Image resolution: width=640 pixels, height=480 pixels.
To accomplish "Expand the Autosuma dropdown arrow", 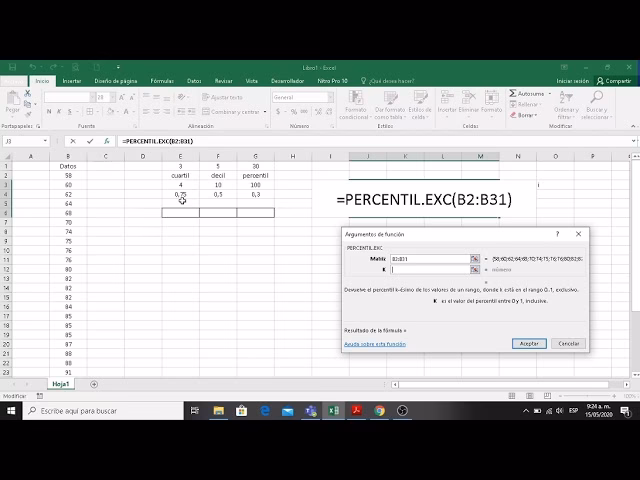I will tap(548, 94).
